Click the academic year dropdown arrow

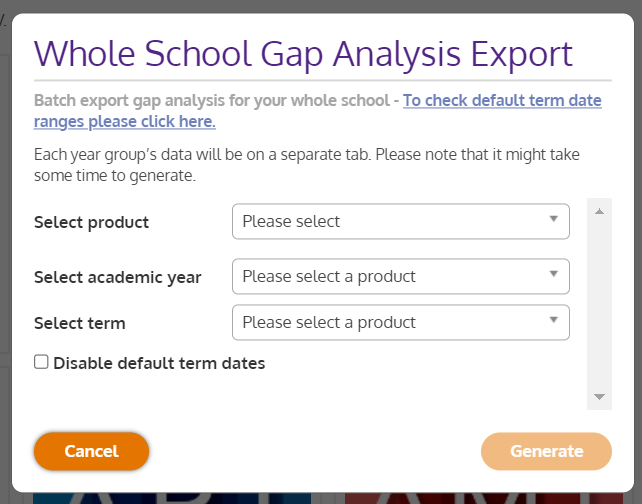553,275
